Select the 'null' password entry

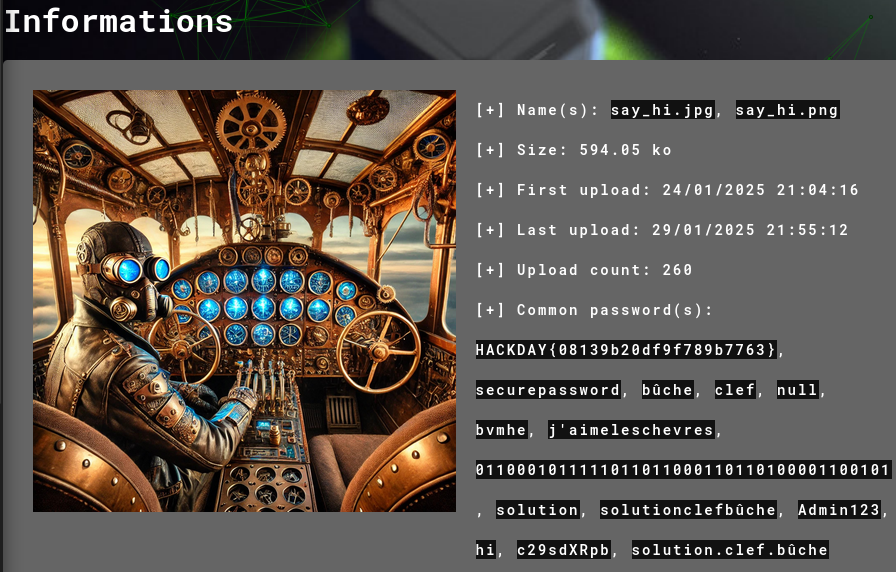point(797,390)
